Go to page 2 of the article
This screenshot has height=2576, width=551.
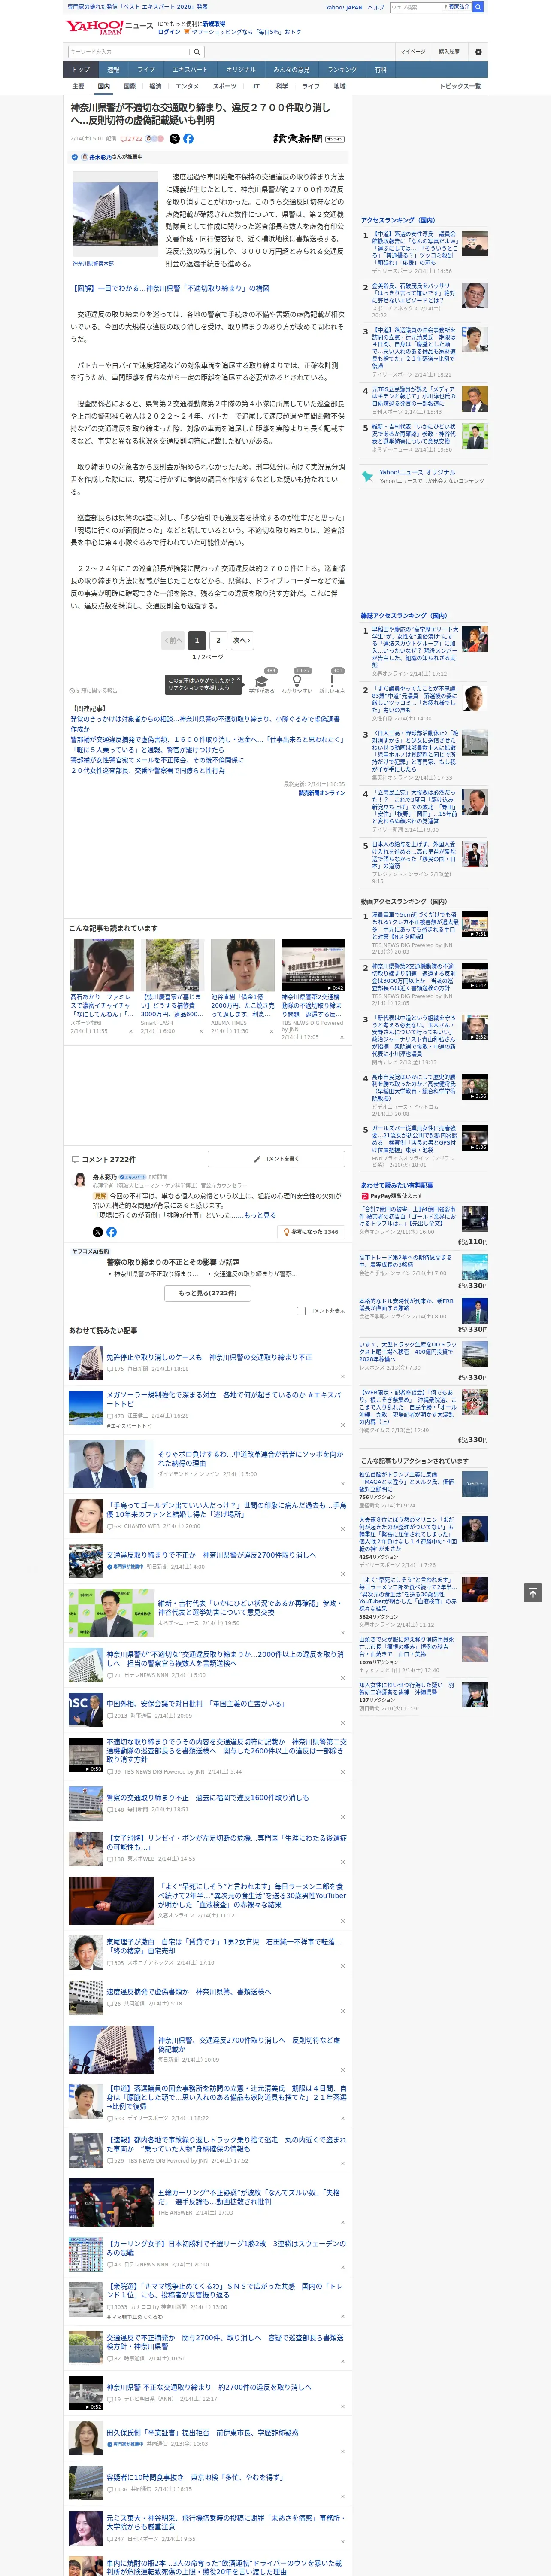[218, 640]
